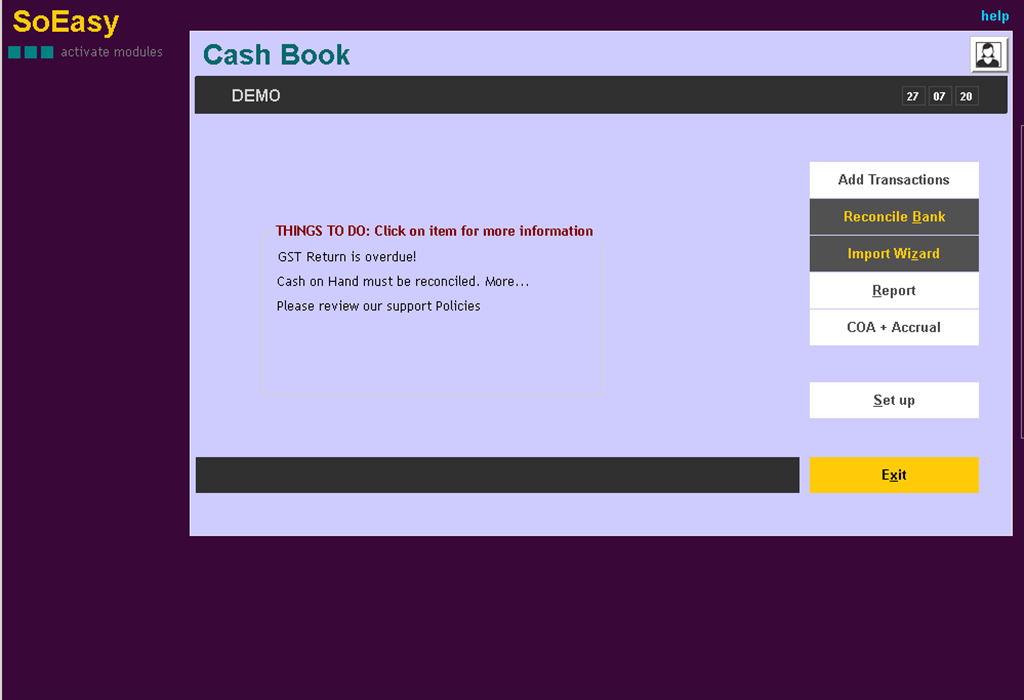The width and height of the screenshot is (1024, 700).
Task: Click the month field showing 07
Action: [939, 96]
